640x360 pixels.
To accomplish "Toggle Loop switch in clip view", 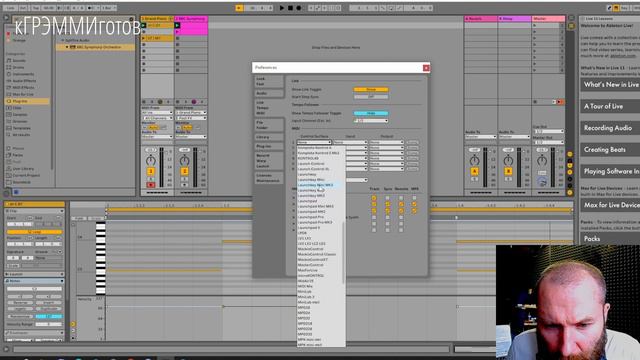I will 35,232.
